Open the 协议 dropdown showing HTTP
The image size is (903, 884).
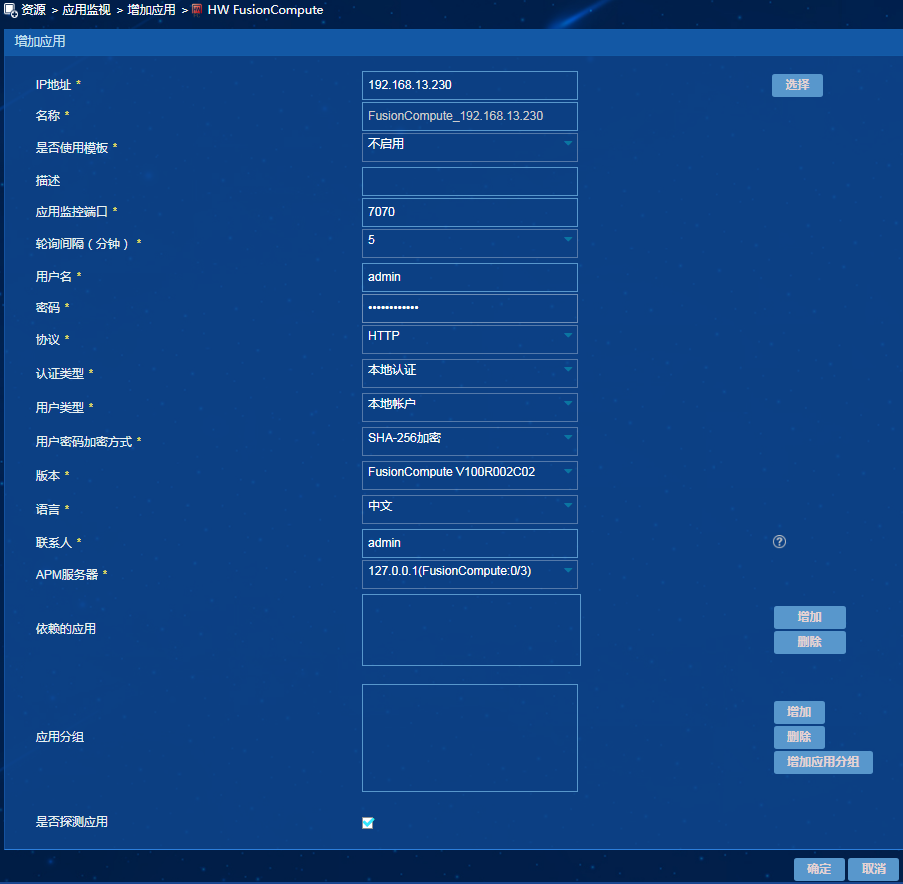tap(469, 339)
